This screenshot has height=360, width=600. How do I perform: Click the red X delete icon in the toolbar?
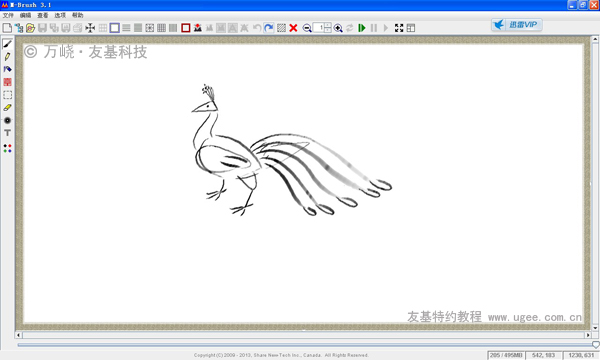click(293, 28)
